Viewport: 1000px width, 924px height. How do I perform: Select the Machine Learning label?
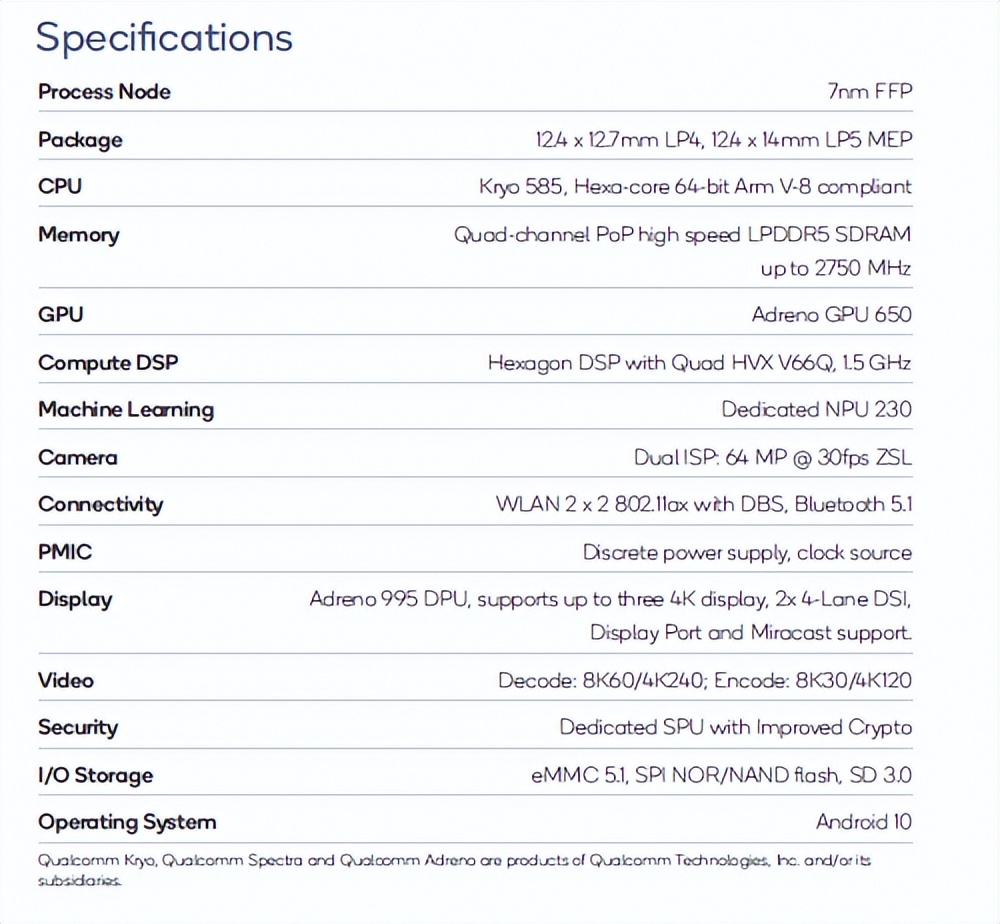(x=126, y=410)
